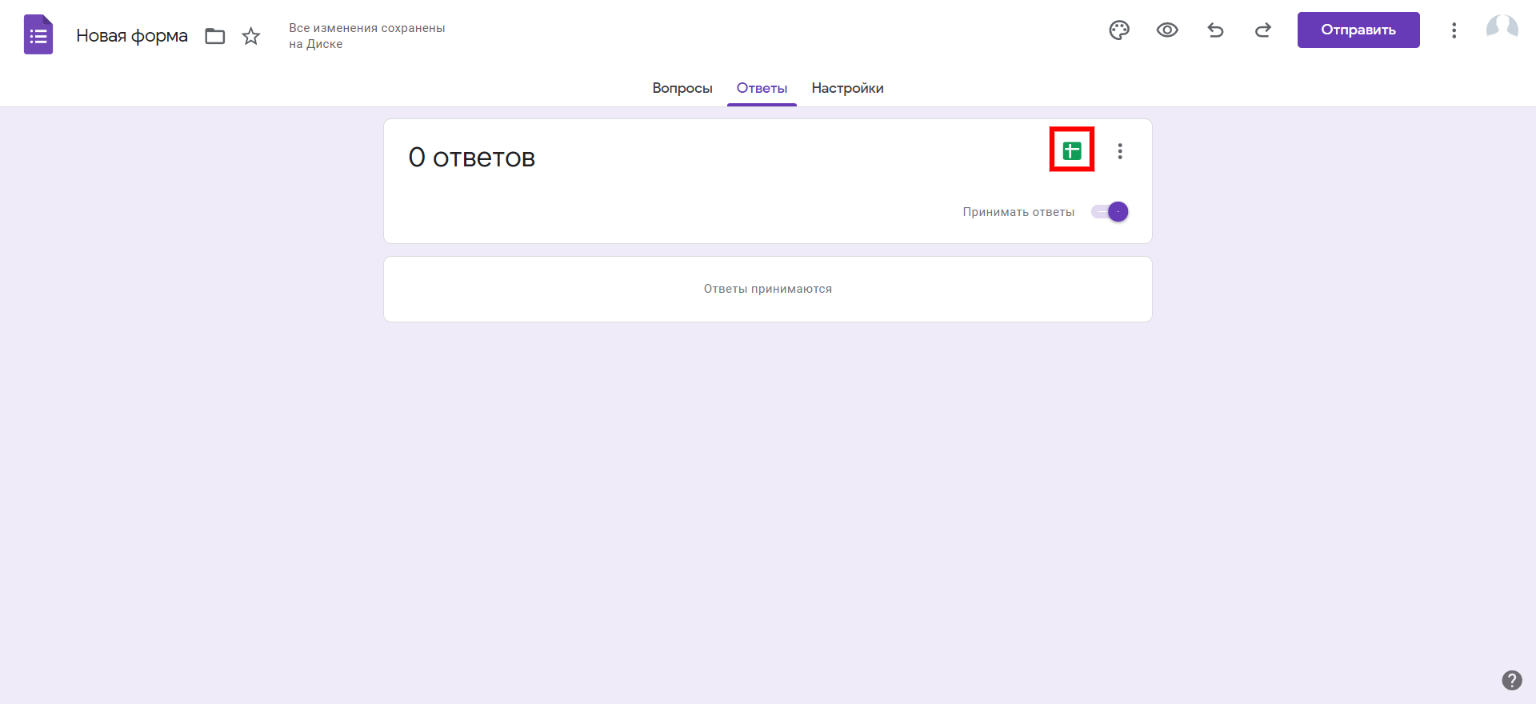This screenshot has height=704, width=1536.
Task: Click the Отправить button
Action: pyautogui.click(x=1358, y=30)
